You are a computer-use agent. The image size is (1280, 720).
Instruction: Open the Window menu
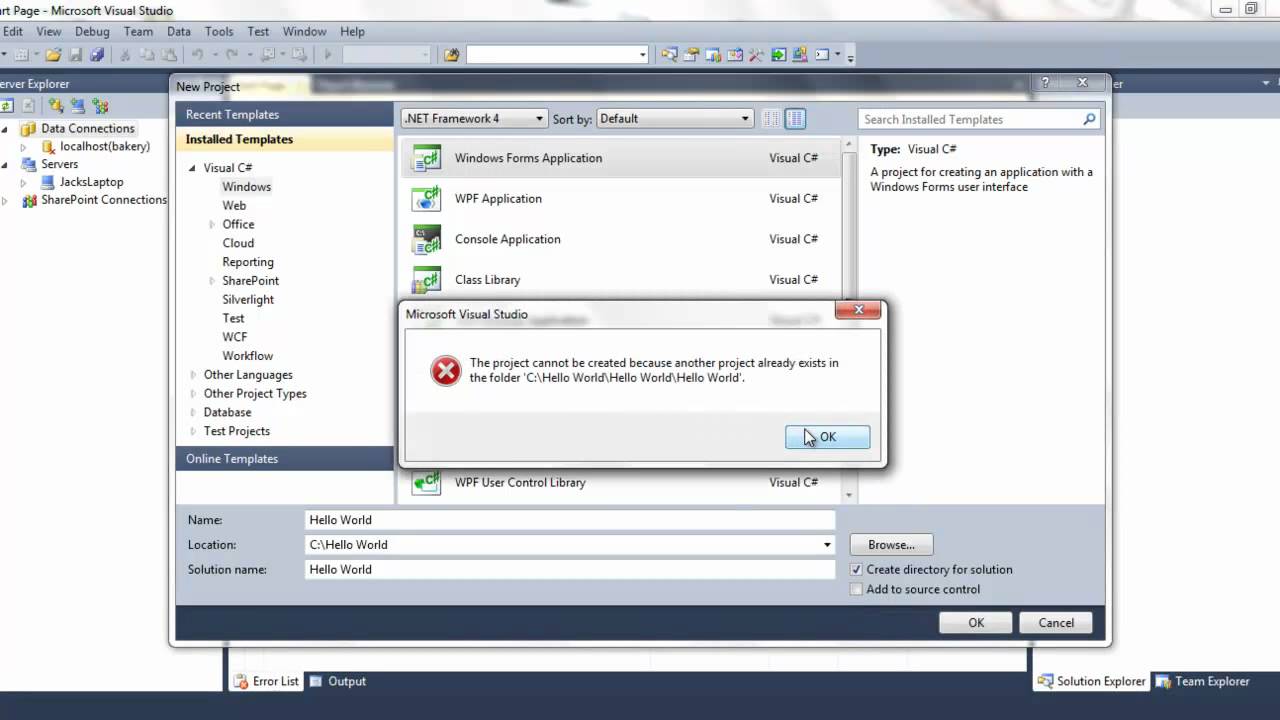point(304,31)
